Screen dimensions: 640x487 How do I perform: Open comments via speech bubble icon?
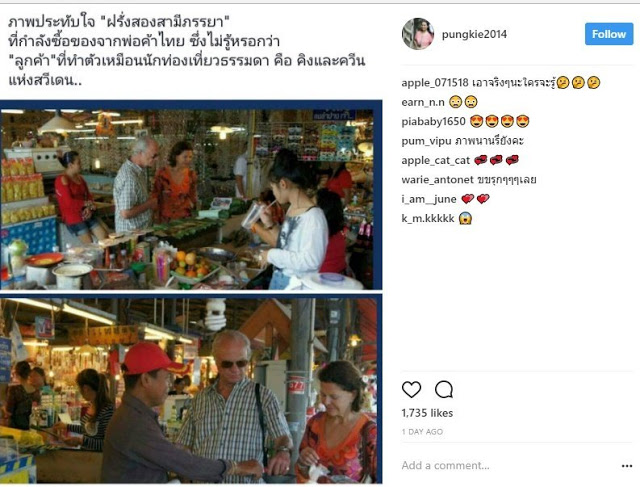pos(444,389)
